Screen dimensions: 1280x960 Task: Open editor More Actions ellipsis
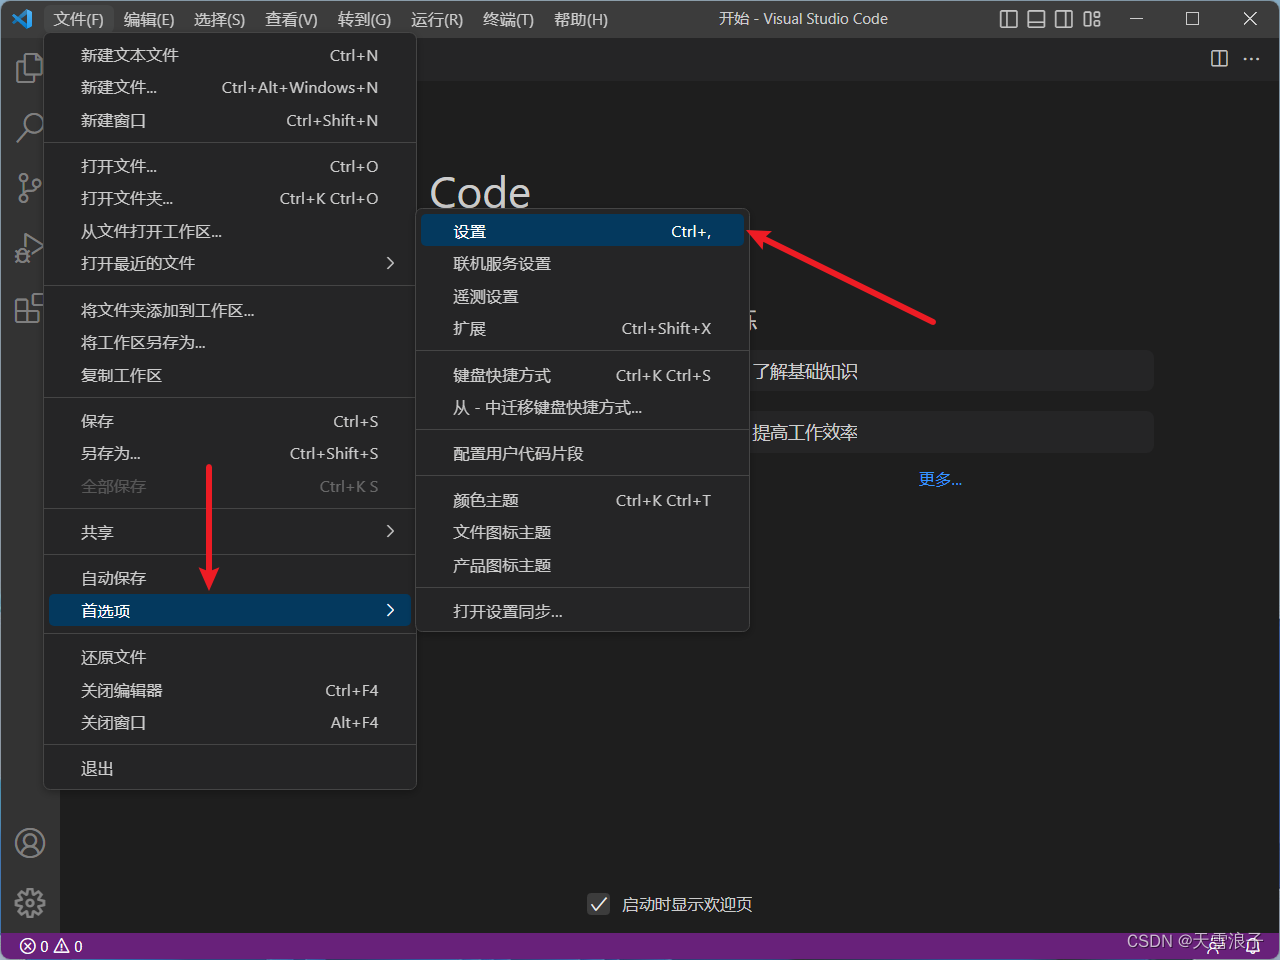tap(1251, 59)
